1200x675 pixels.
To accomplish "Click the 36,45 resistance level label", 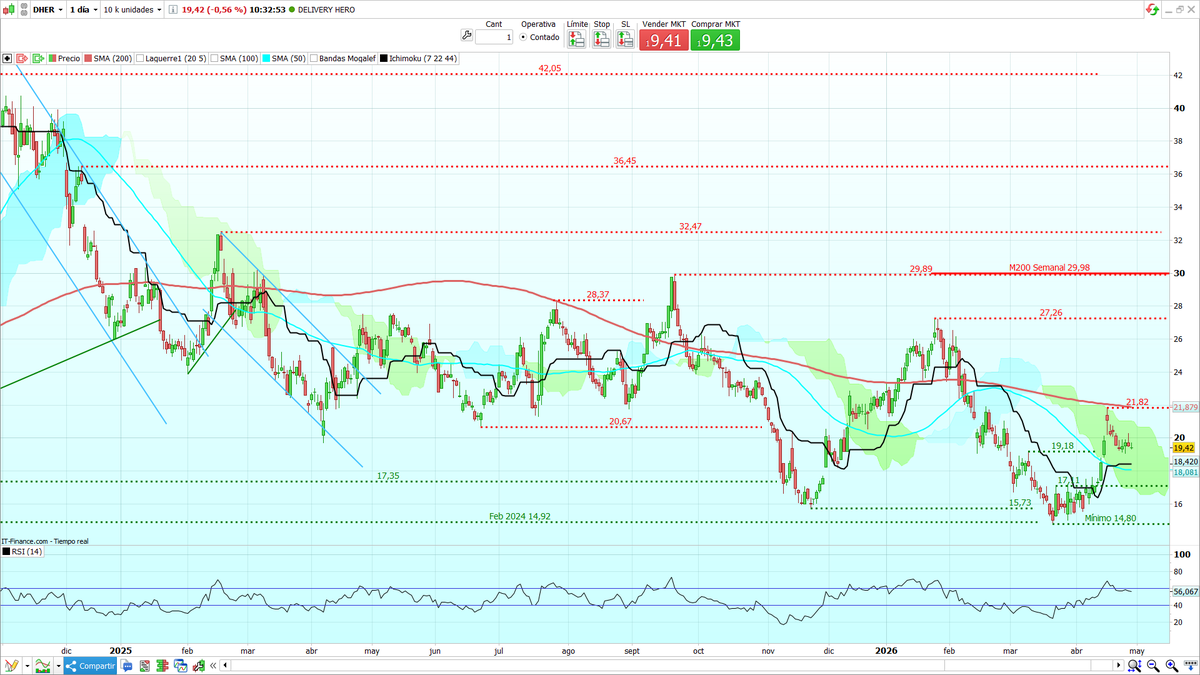I will coord(625,160).
